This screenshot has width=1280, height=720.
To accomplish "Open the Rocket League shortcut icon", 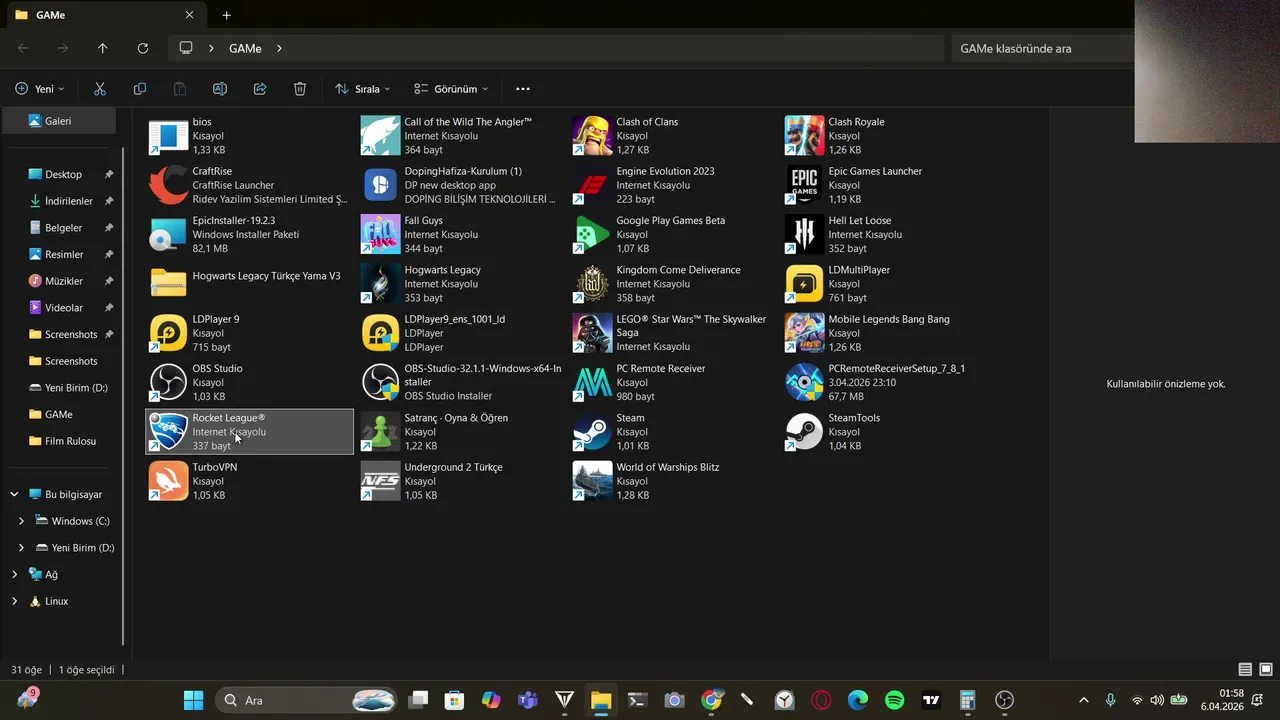I will [168, 432].
